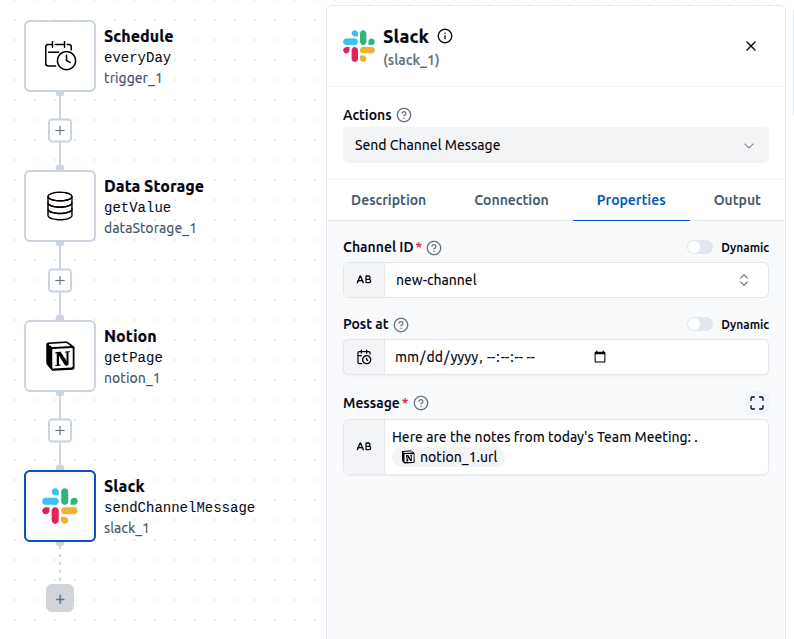The image size is (794, 639).
Task: Switch to the Properties tab
Action: pos(631,200)
